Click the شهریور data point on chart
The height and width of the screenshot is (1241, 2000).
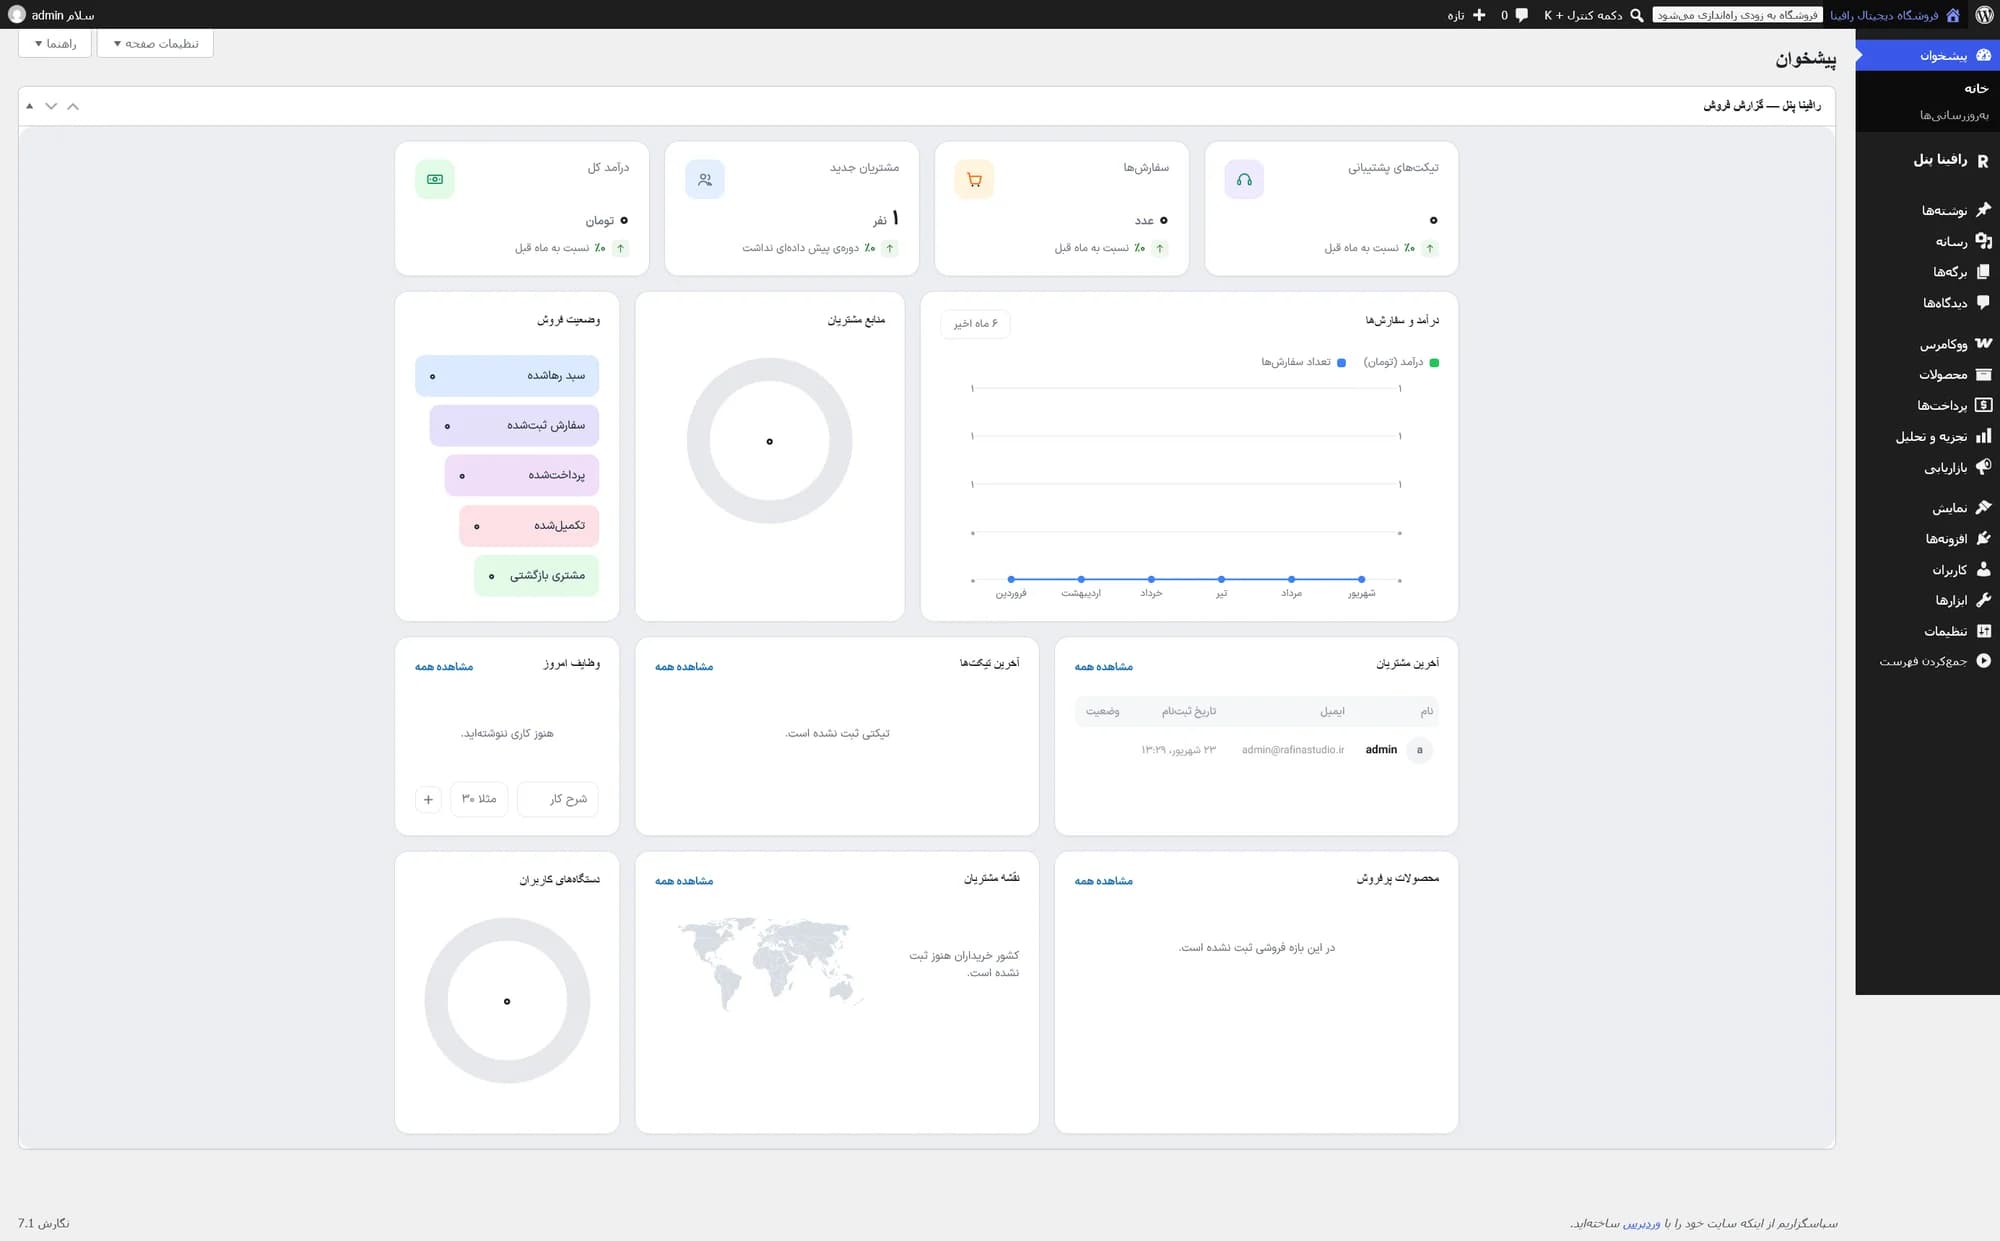[1361, 579]
